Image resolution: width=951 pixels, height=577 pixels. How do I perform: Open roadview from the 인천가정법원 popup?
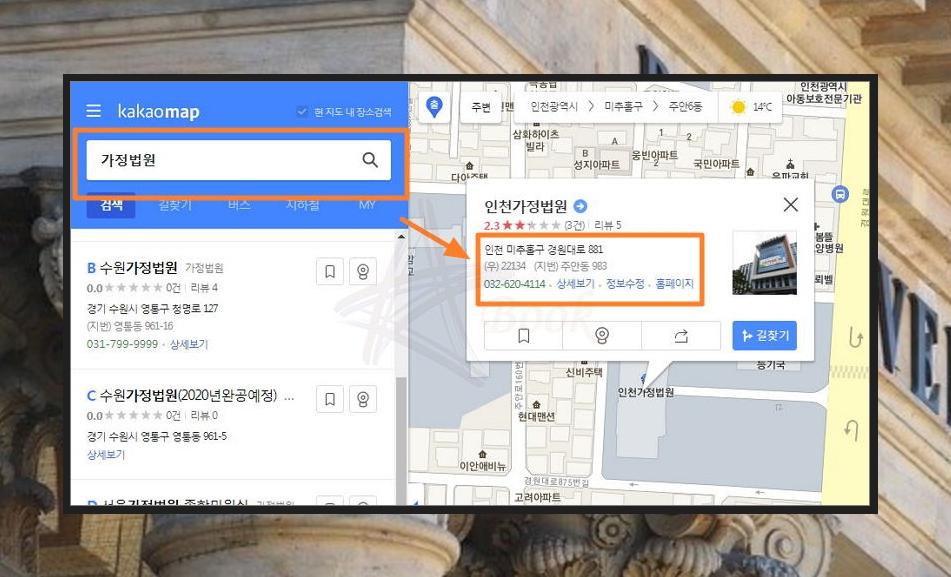point(602,336)
